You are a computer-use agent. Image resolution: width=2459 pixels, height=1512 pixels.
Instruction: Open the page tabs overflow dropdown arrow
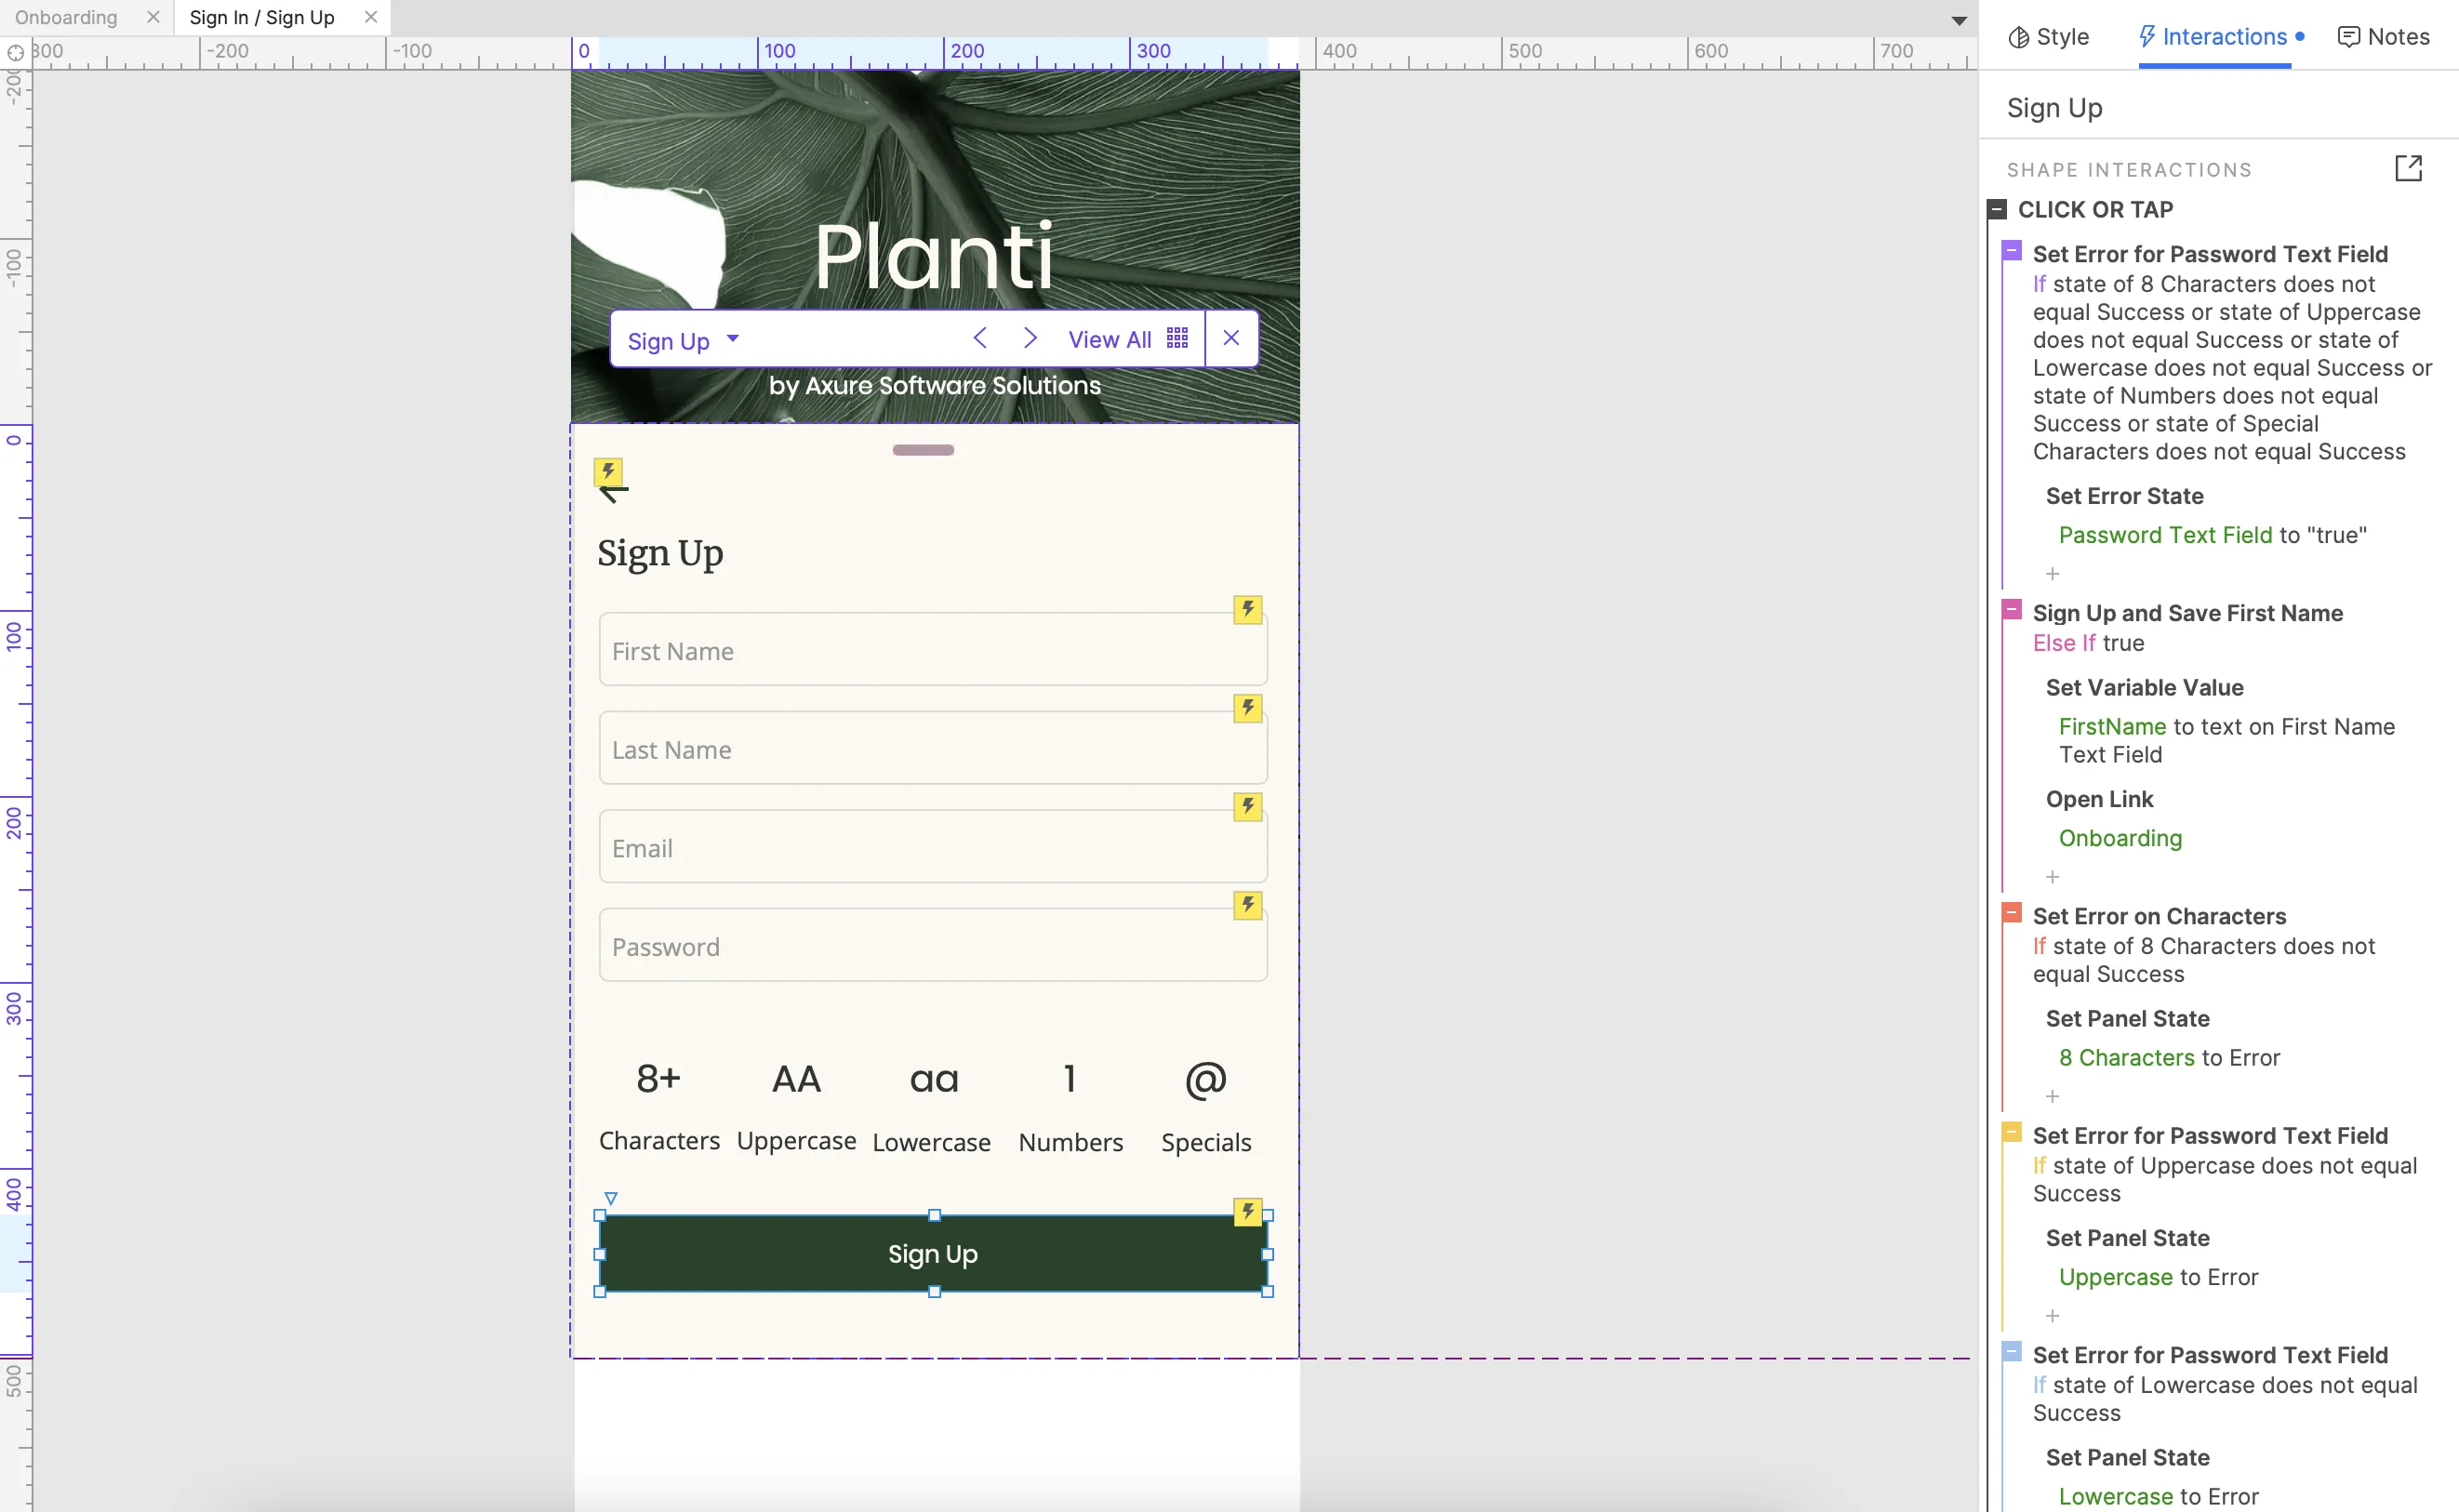click(x=1959, y=20)
